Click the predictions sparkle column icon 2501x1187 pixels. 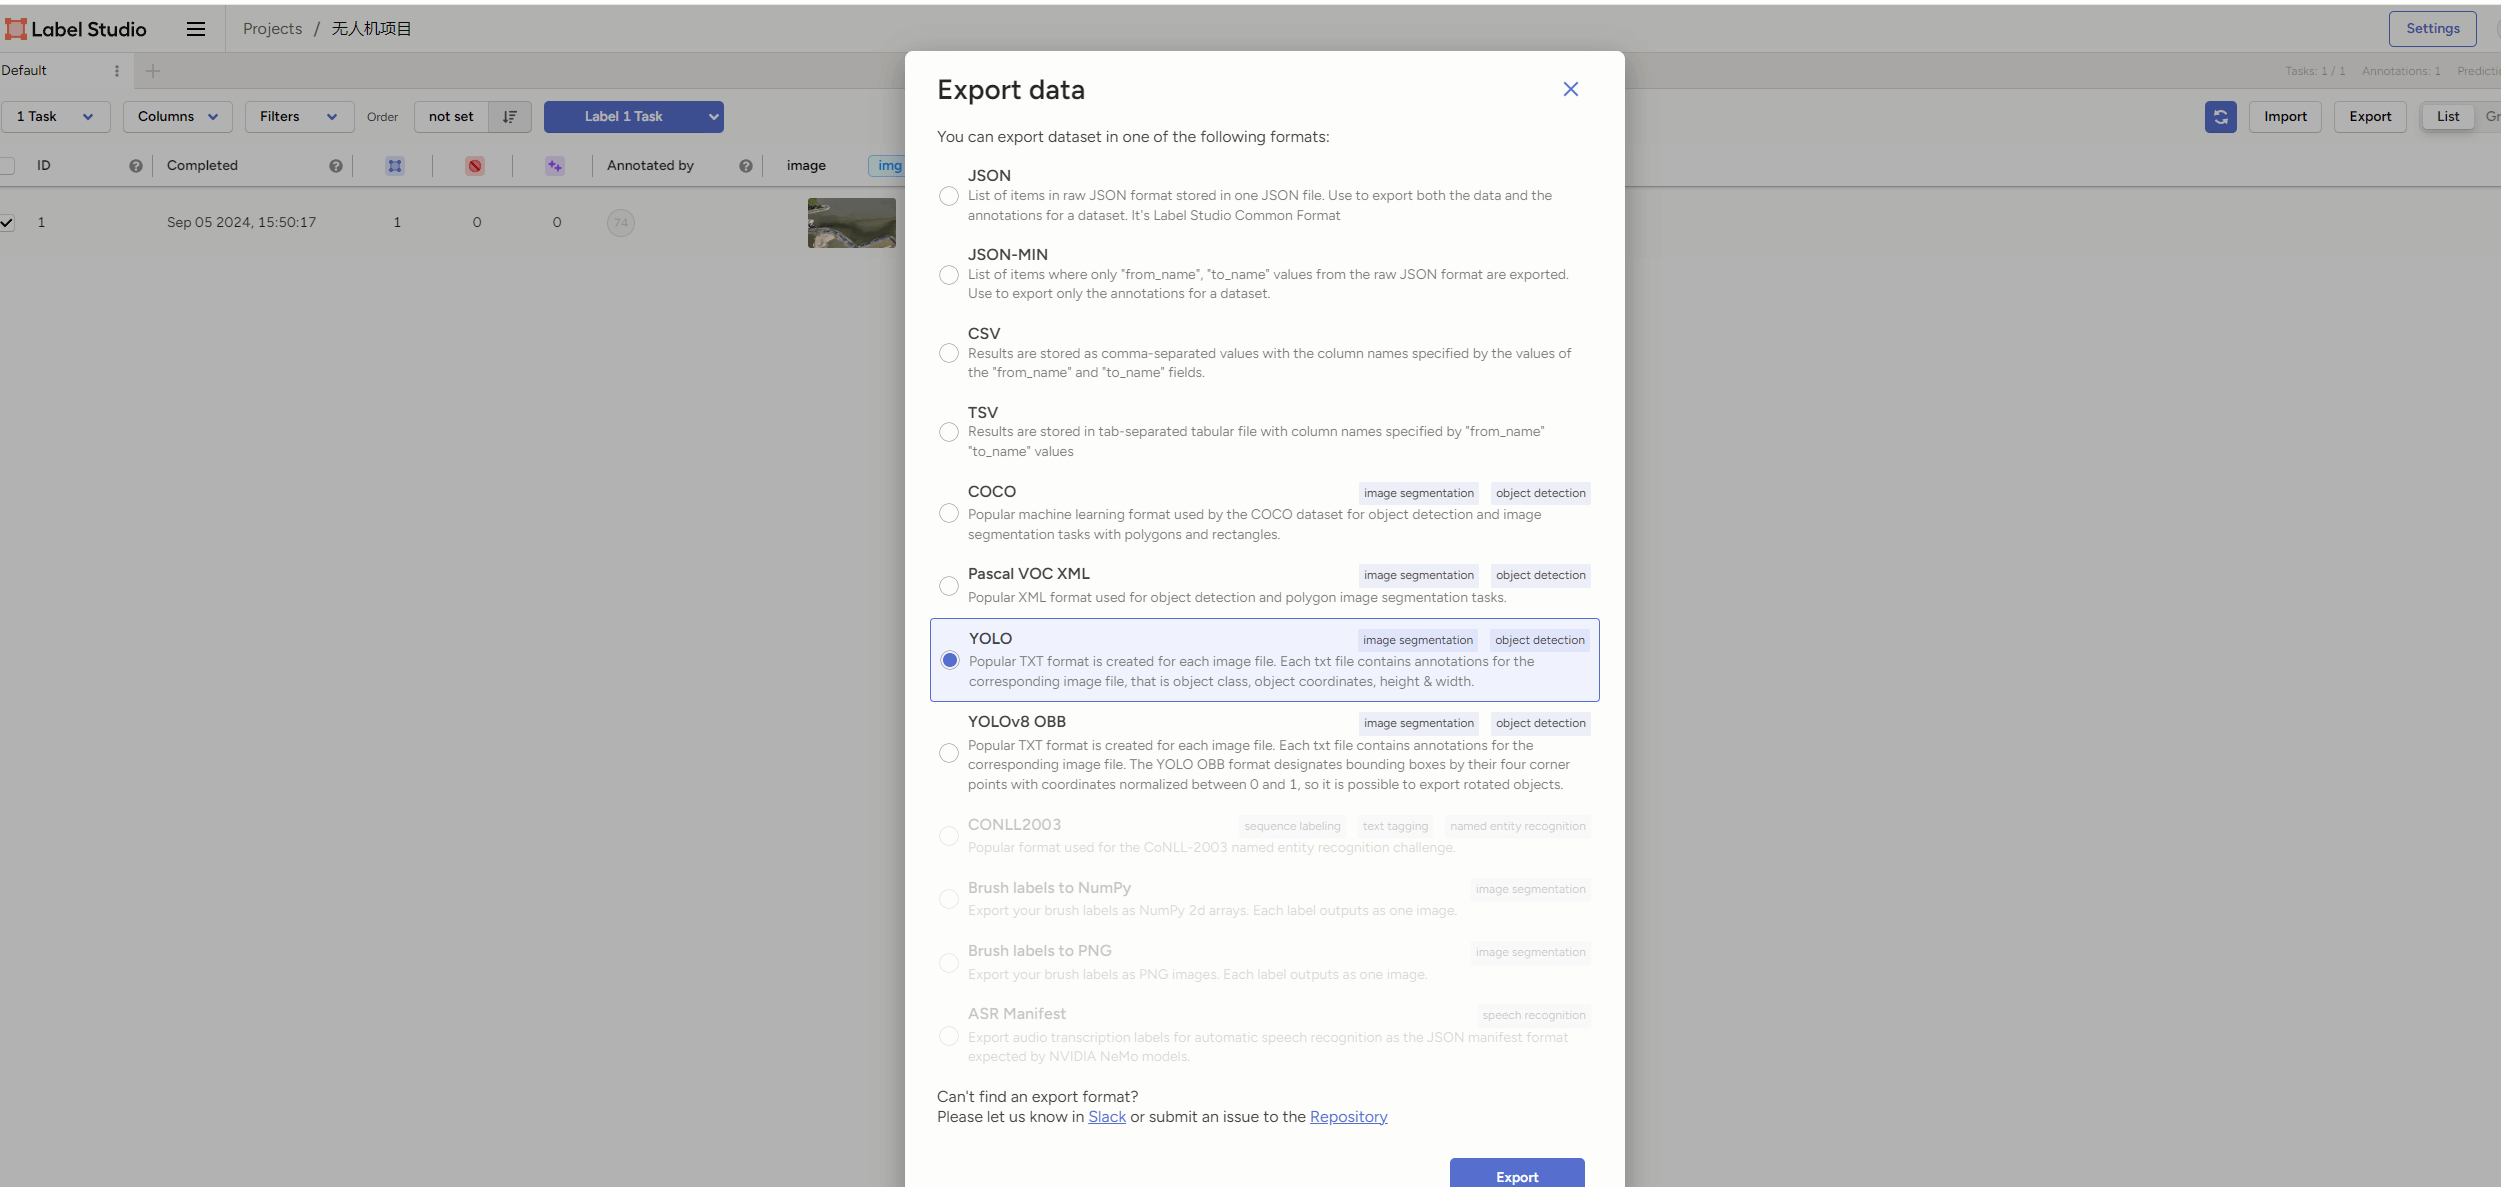pyautogui.click(x=555, y=166)
